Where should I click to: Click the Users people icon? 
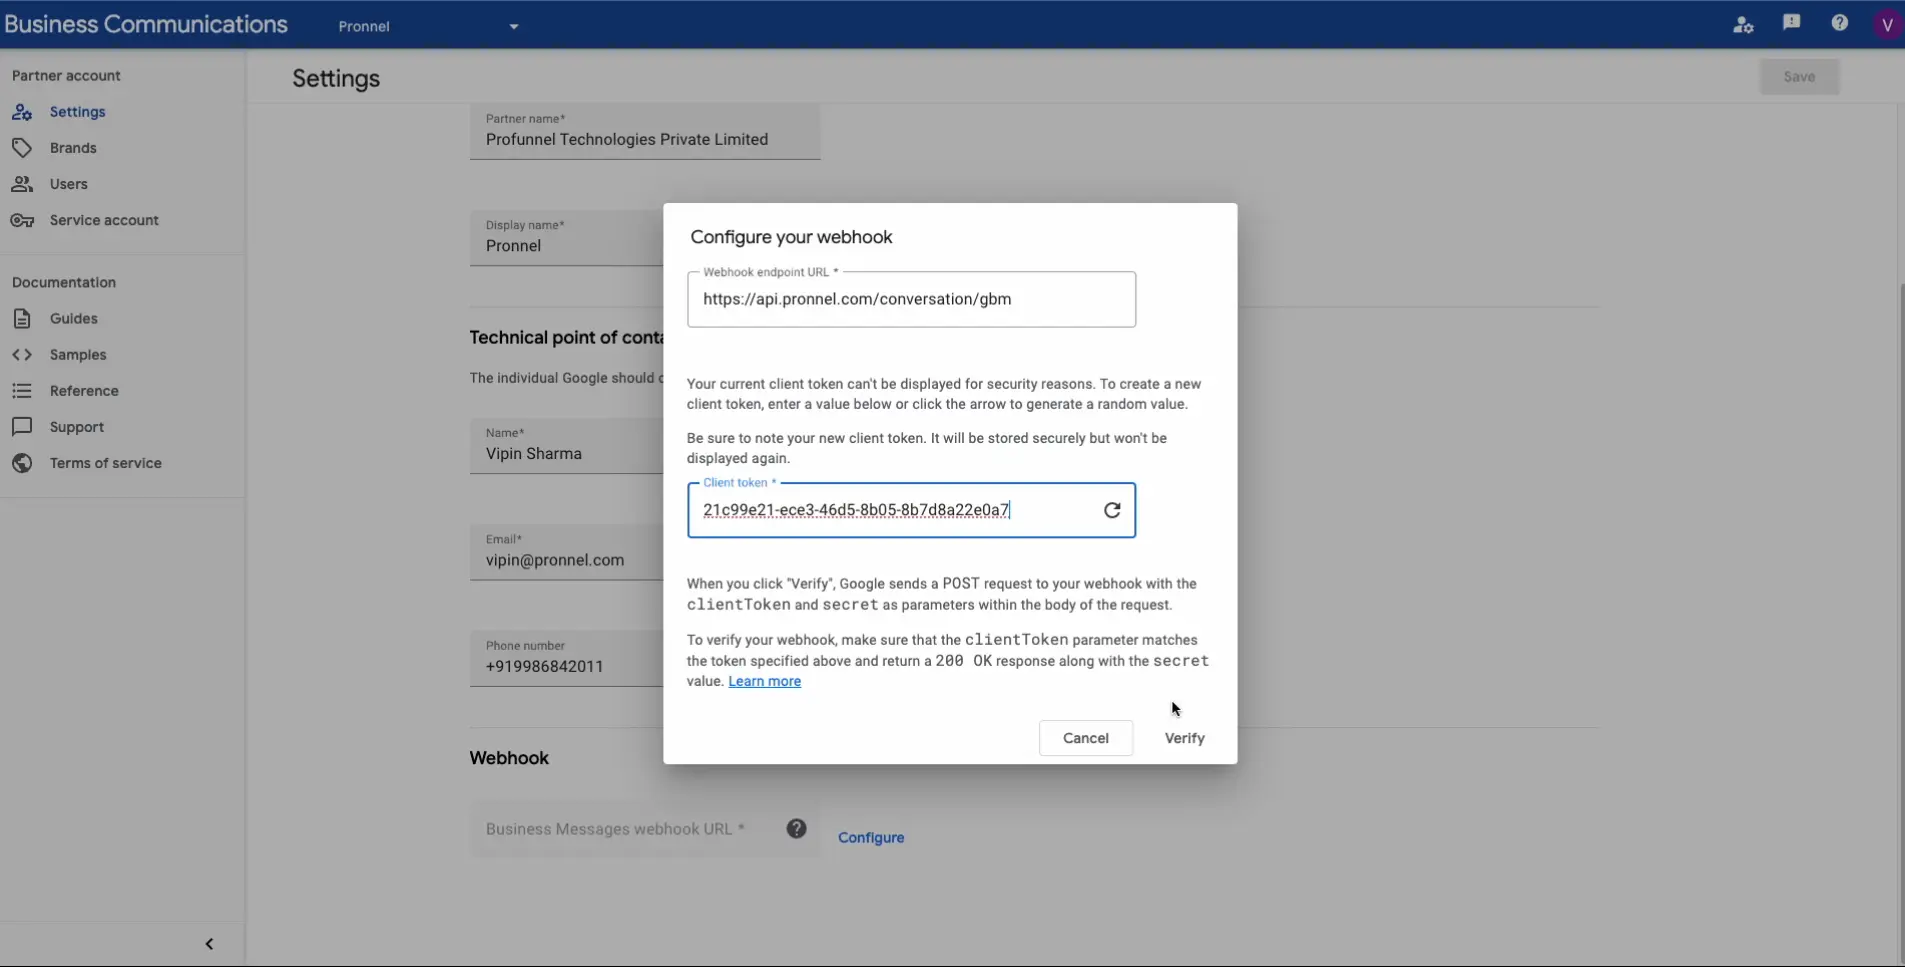tap(22, 184)
